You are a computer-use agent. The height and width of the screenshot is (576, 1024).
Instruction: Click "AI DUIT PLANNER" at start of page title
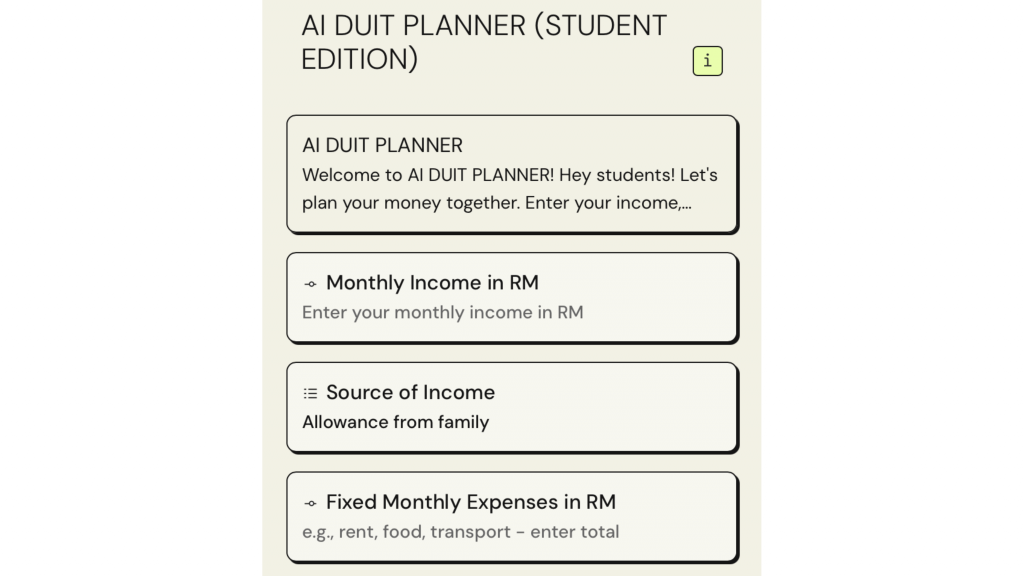pyautogui.click(x=413, y=25)
